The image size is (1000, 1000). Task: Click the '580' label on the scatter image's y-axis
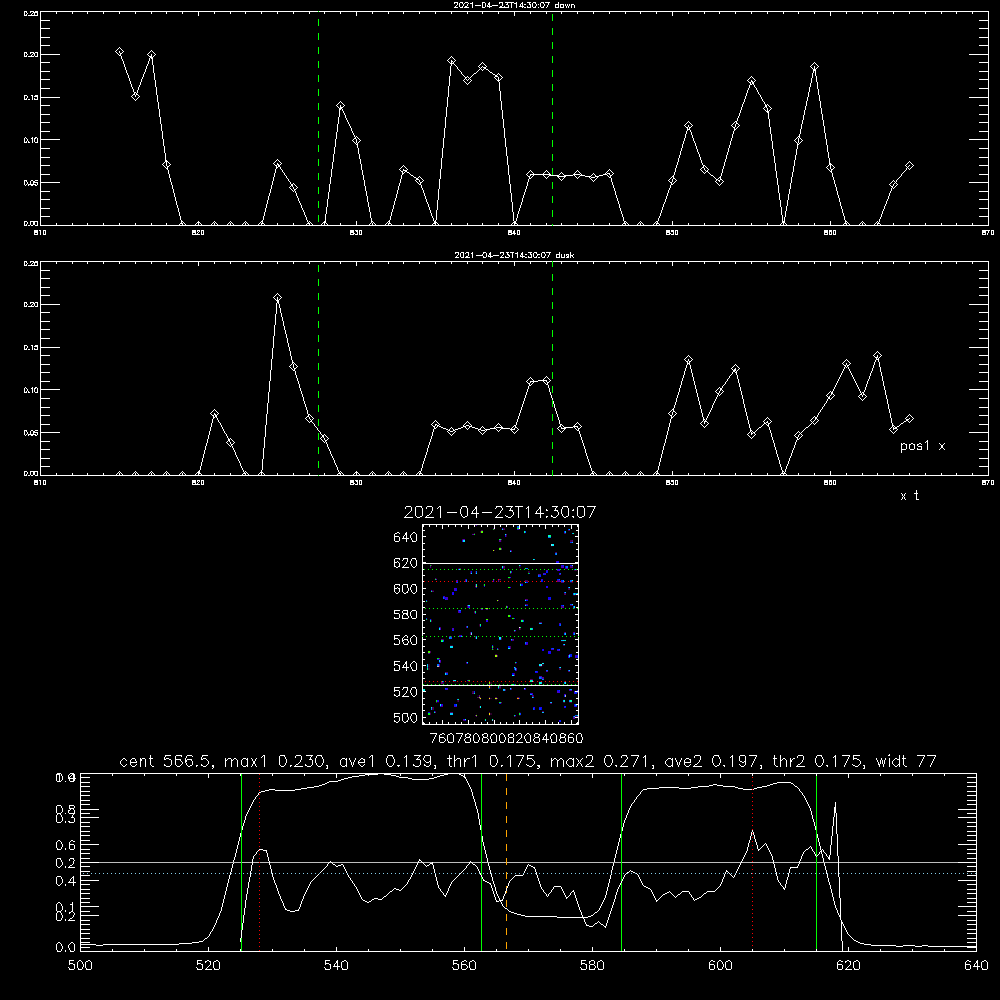tap(406, 615)
